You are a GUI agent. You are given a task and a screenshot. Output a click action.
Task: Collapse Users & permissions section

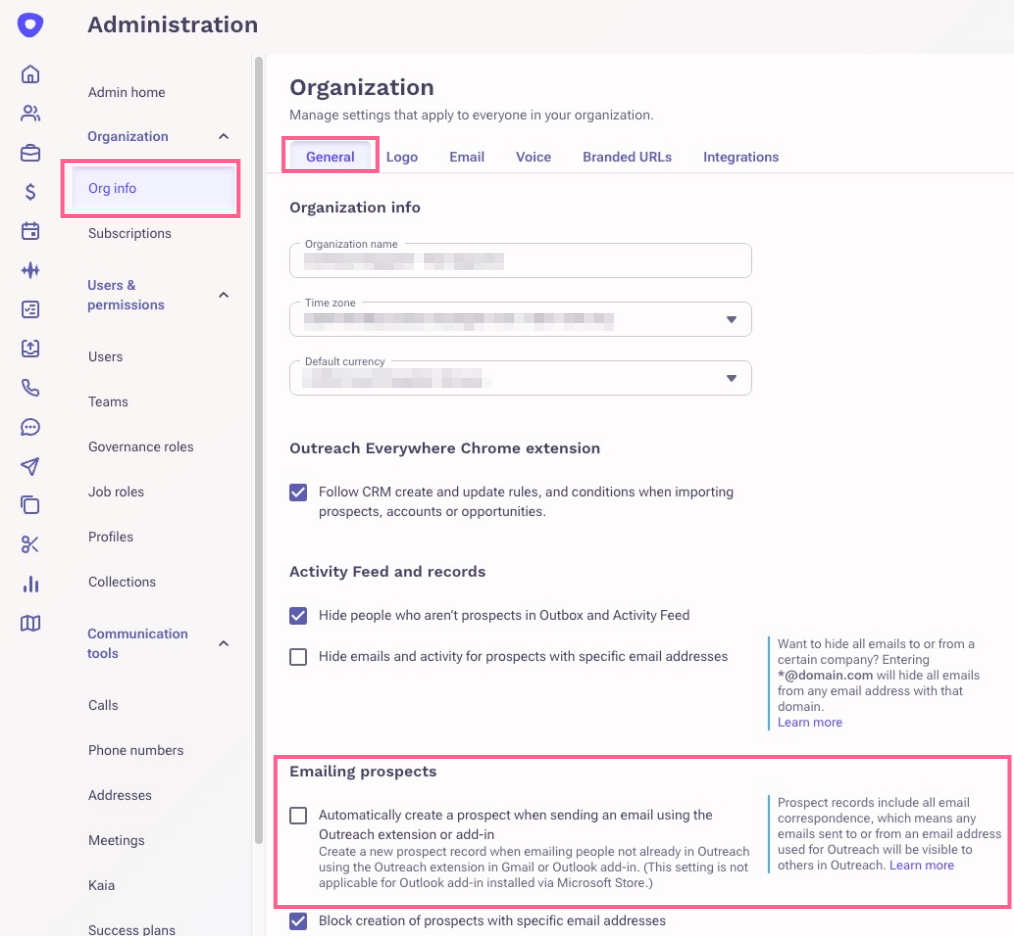pyautogui.click(x=224, y=295)
